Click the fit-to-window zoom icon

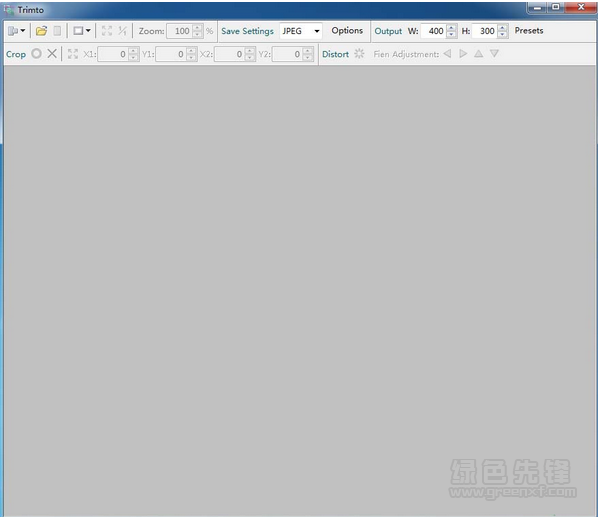coord(107,31)
